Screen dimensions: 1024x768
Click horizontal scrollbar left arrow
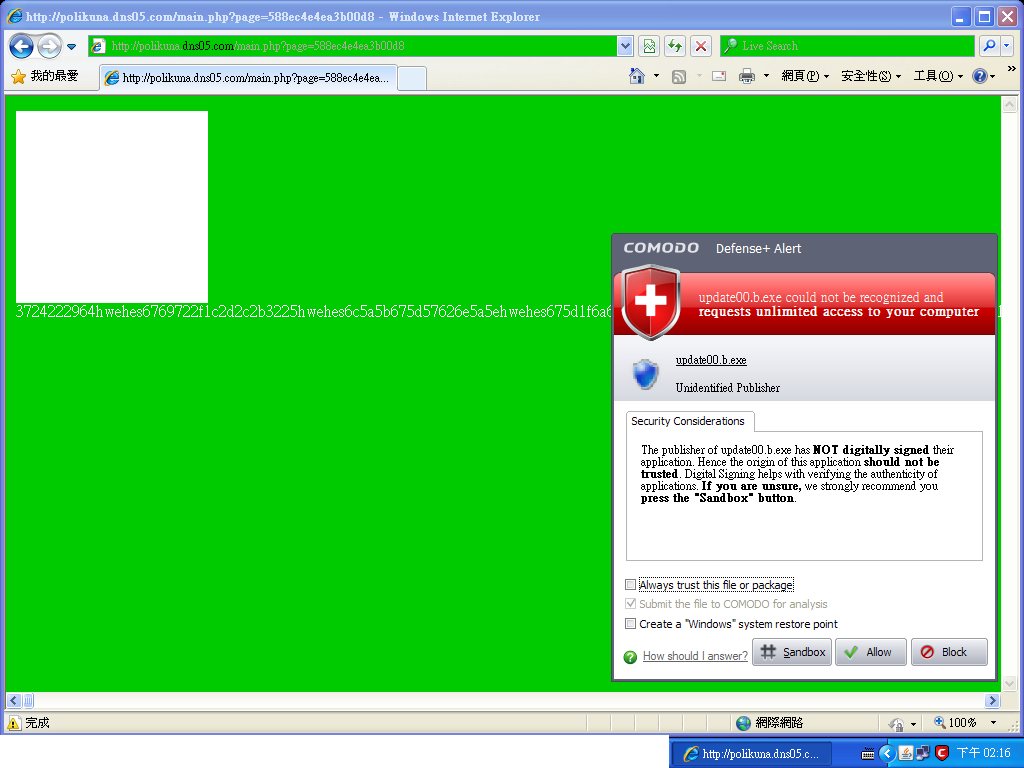[13, 701]
